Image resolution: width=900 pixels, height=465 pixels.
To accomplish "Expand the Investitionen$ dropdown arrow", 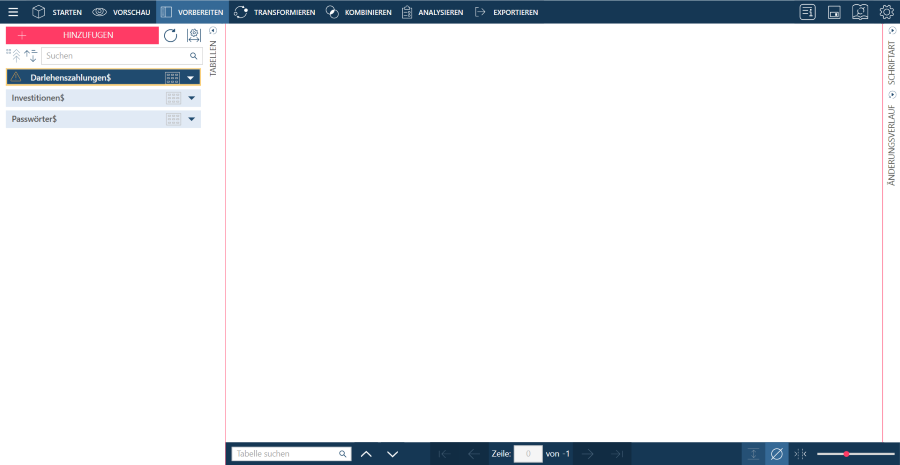I will coord(191,98).
